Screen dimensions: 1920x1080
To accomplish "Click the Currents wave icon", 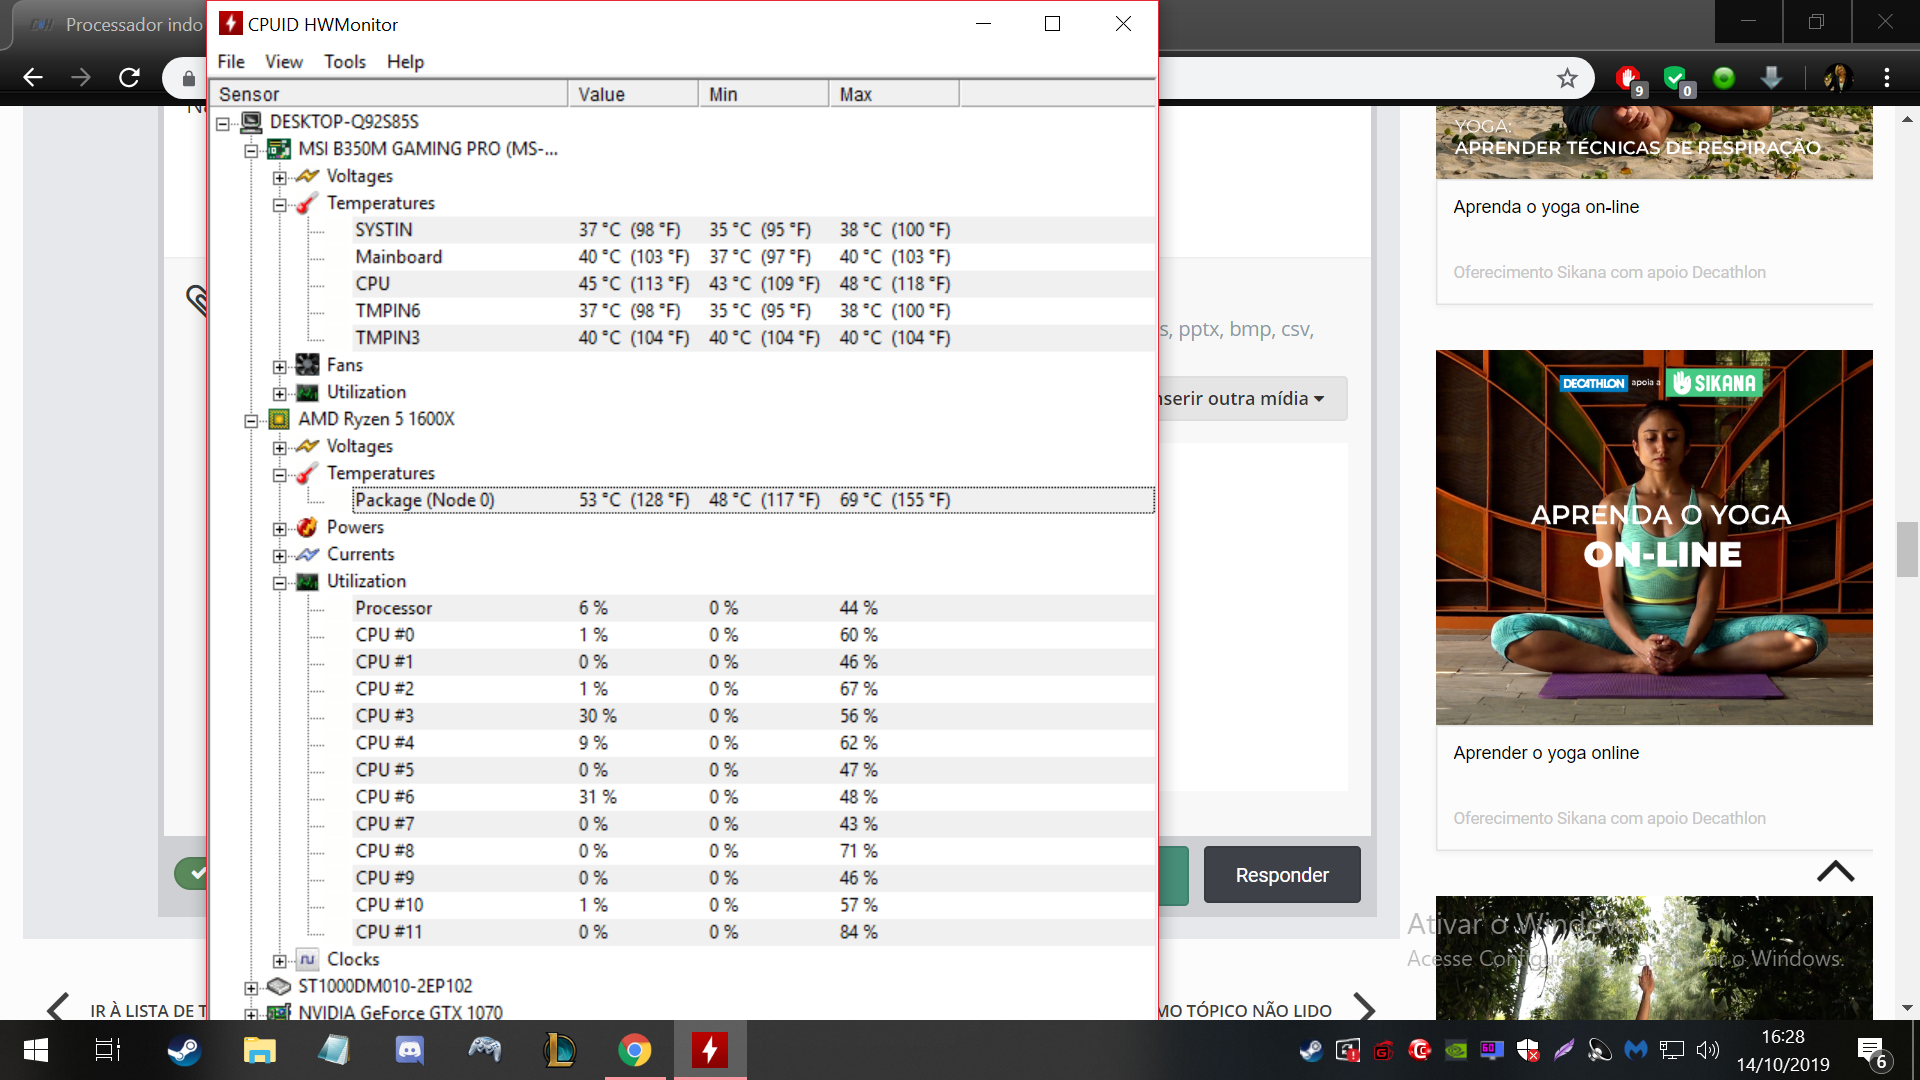I will [x=308, y=554].
